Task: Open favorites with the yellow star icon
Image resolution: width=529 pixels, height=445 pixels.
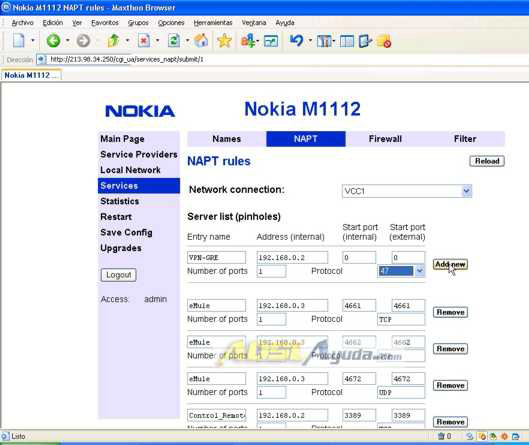Action: (x=224, y=41)
